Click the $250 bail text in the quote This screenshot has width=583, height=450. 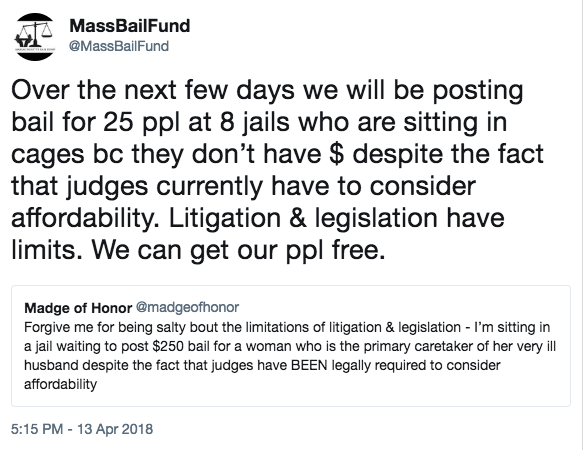[178, 346]
